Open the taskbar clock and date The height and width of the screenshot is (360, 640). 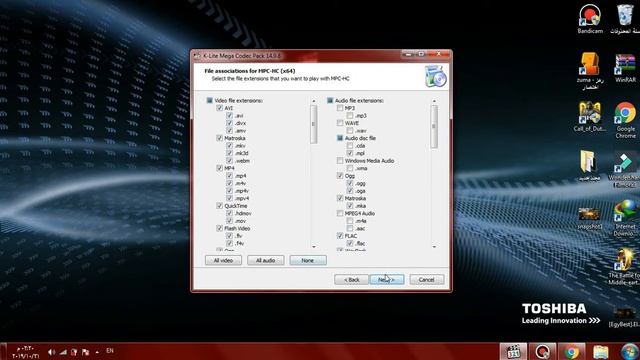coord(26,352)
